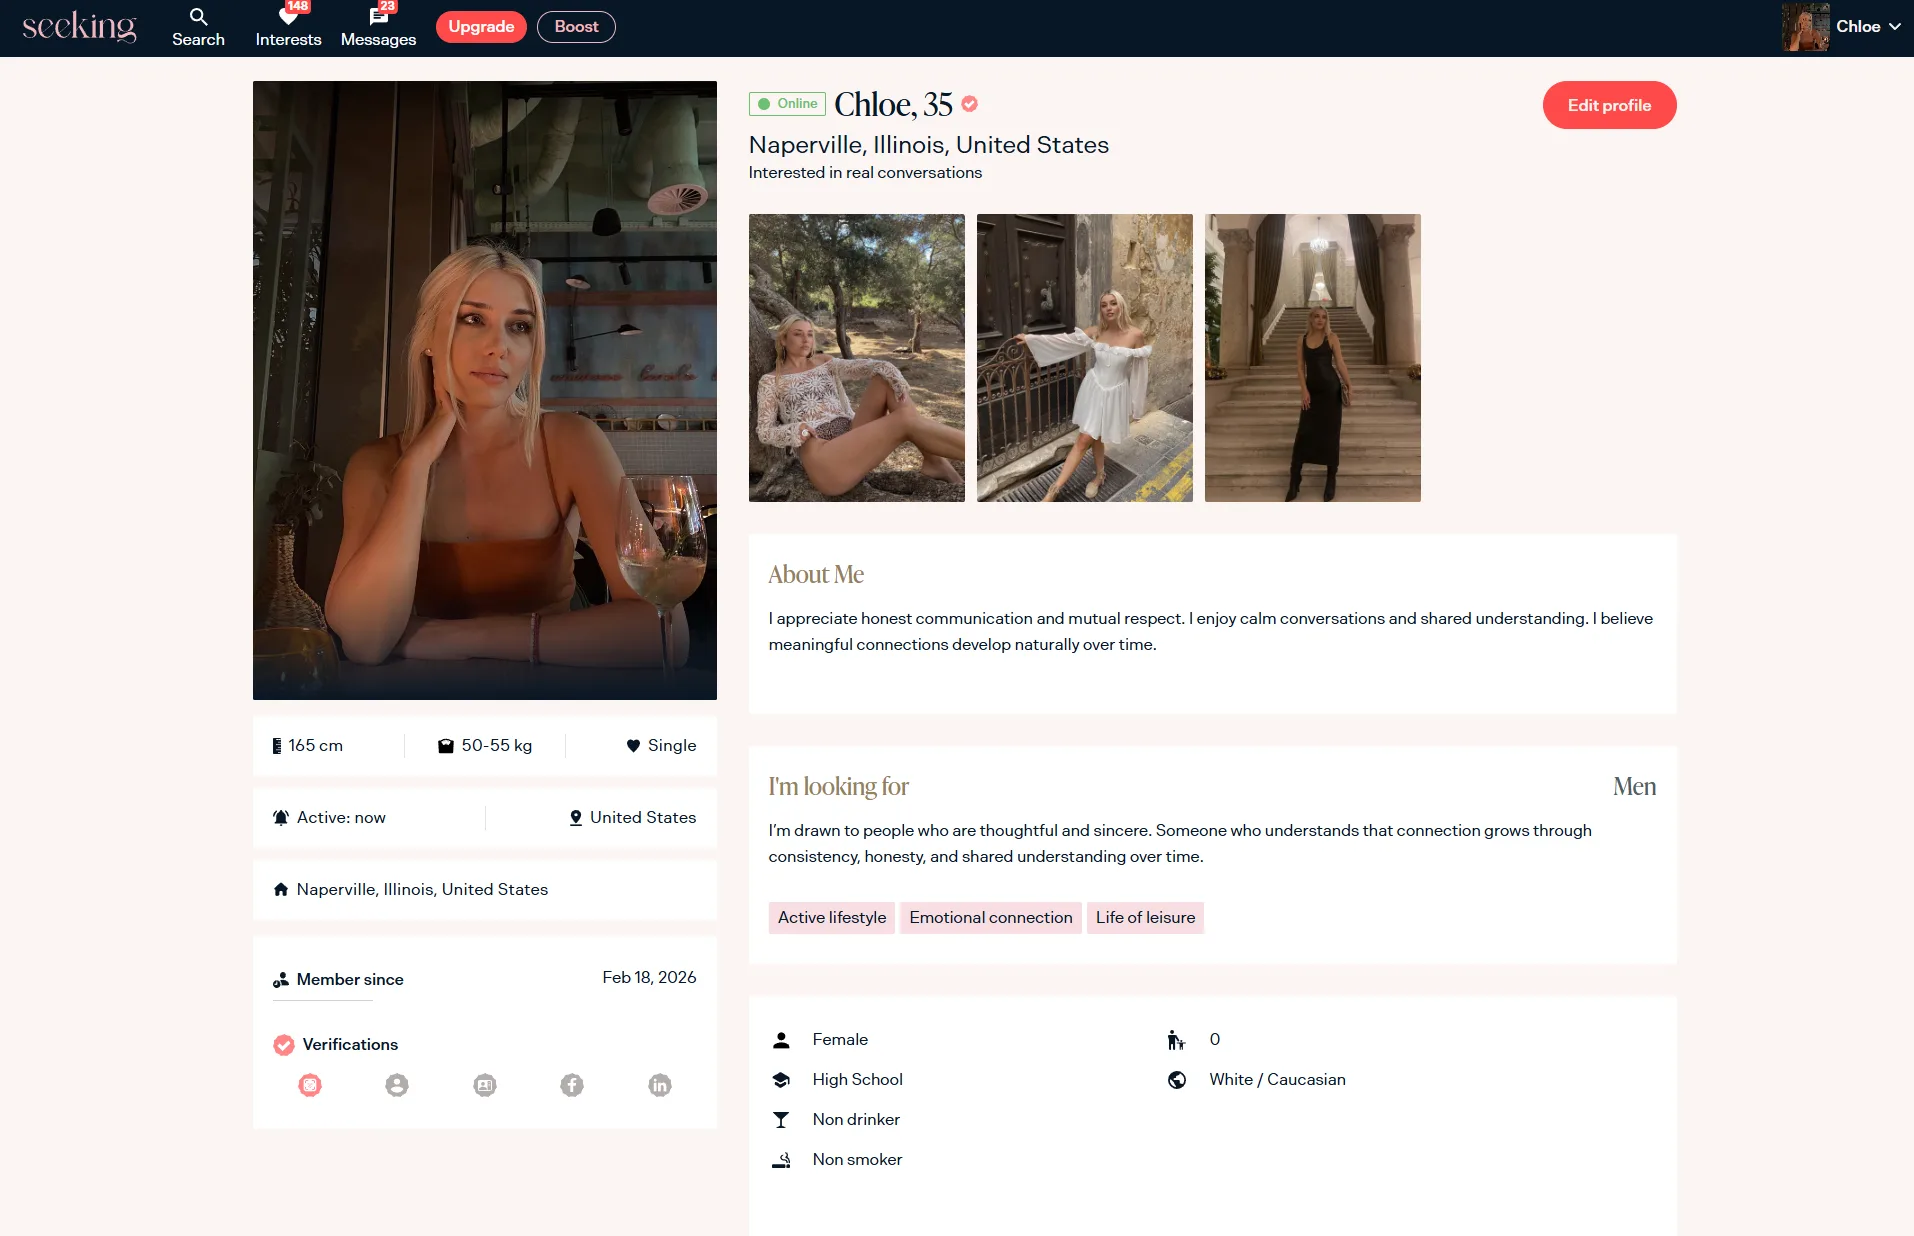Open Search from the top navigation

click(x=198, y=27)
